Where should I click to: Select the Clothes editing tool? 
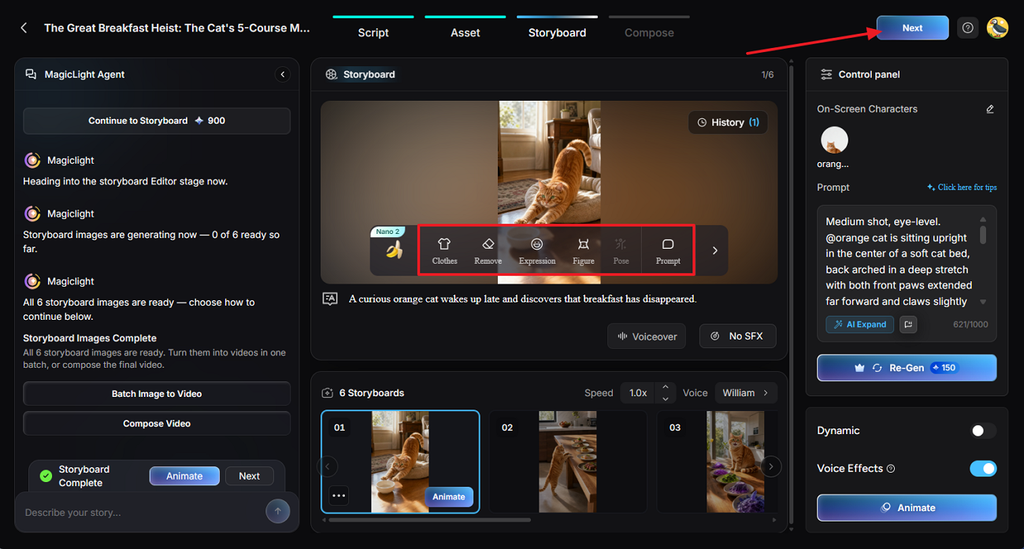(444, 251)
